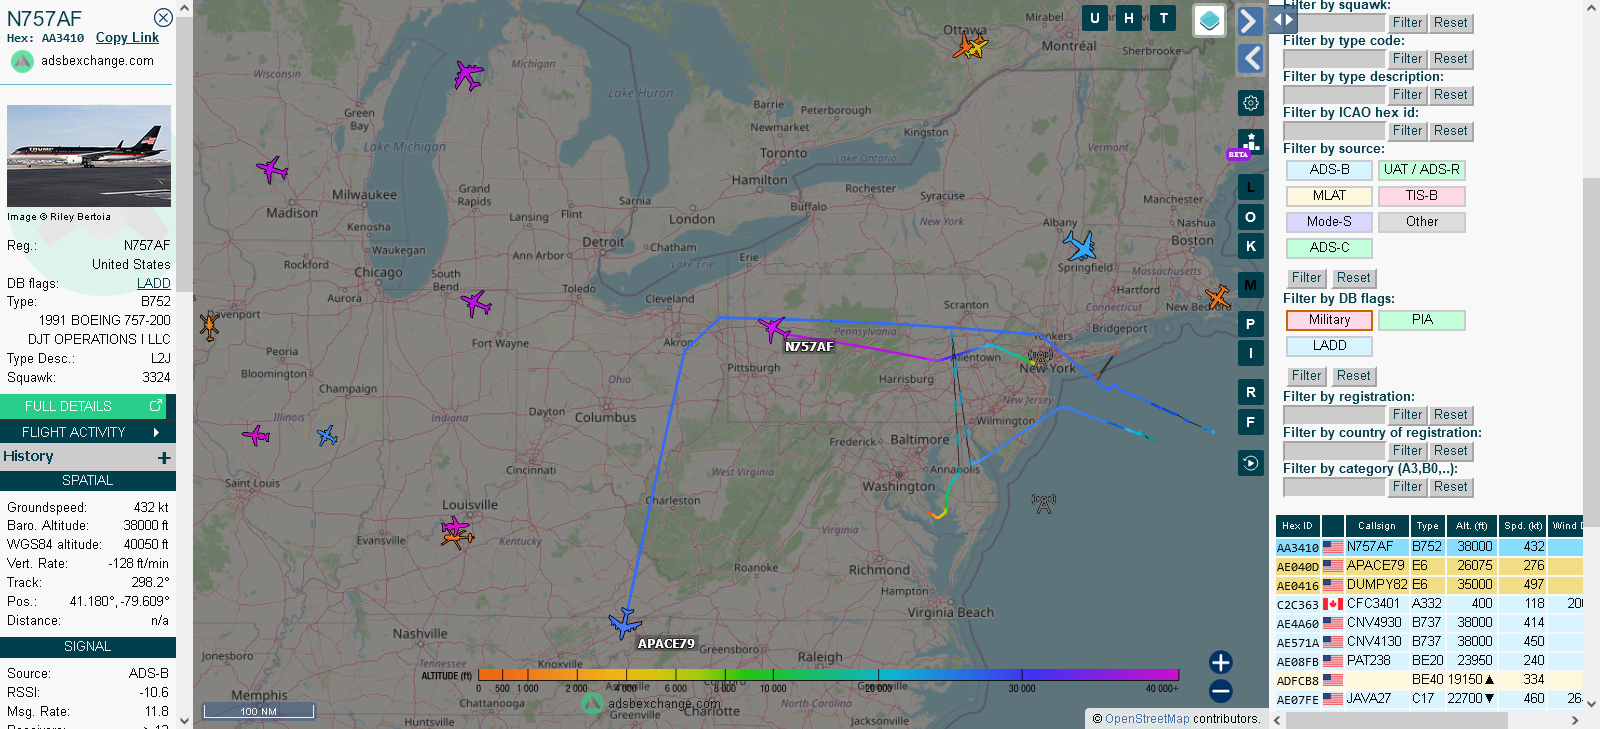Toggle the PIA DB flag filter
Image resolution: width=1600 pixels, height=729 pixels.
pyautogui.click(x=1421, y=320)
